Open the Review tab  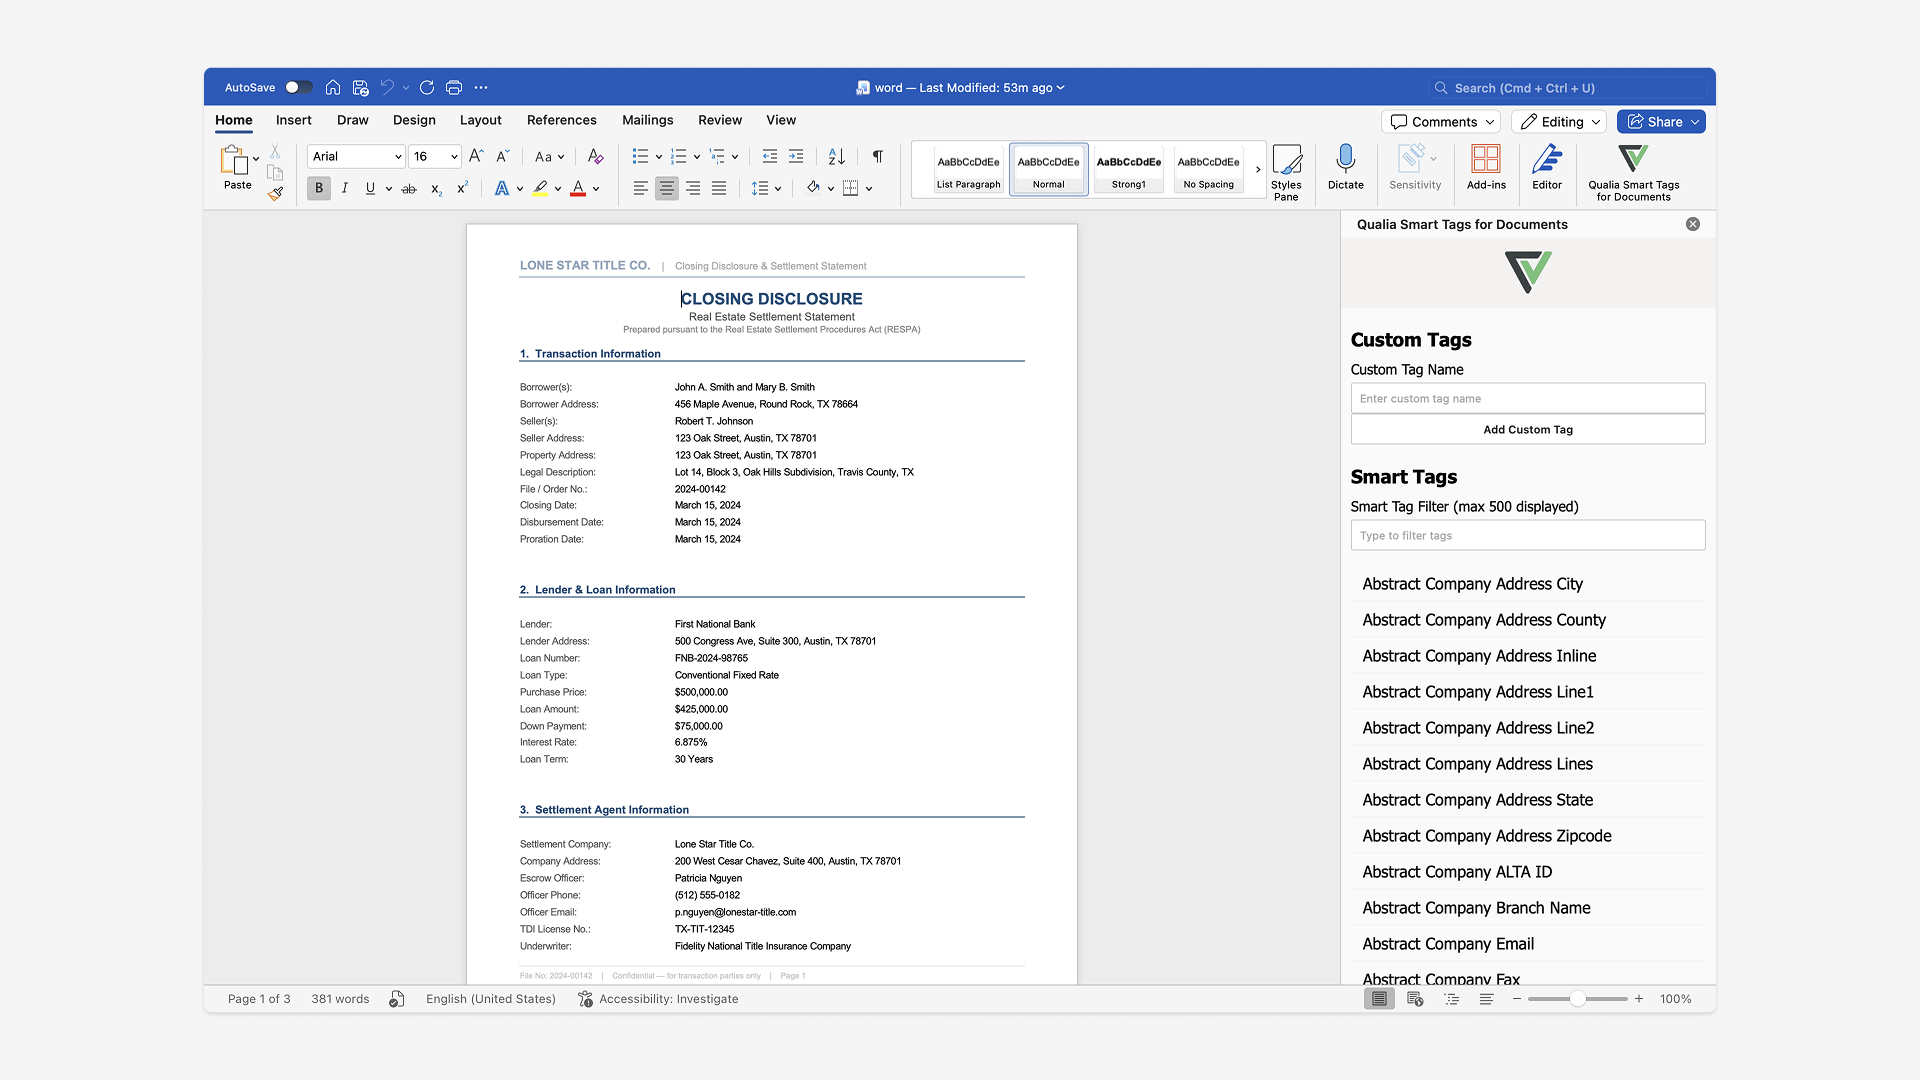click(720, 120)
